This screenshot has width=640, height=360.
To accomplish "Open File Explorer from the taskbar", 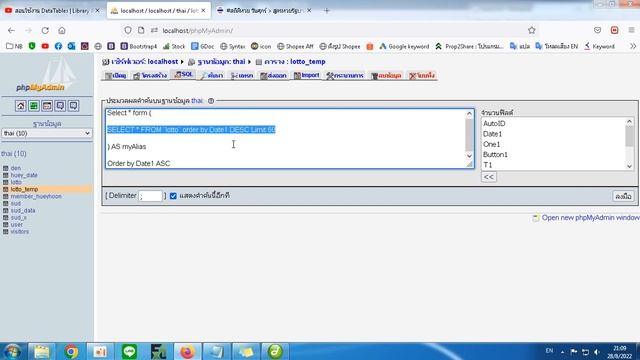I will tap(42, 351).
